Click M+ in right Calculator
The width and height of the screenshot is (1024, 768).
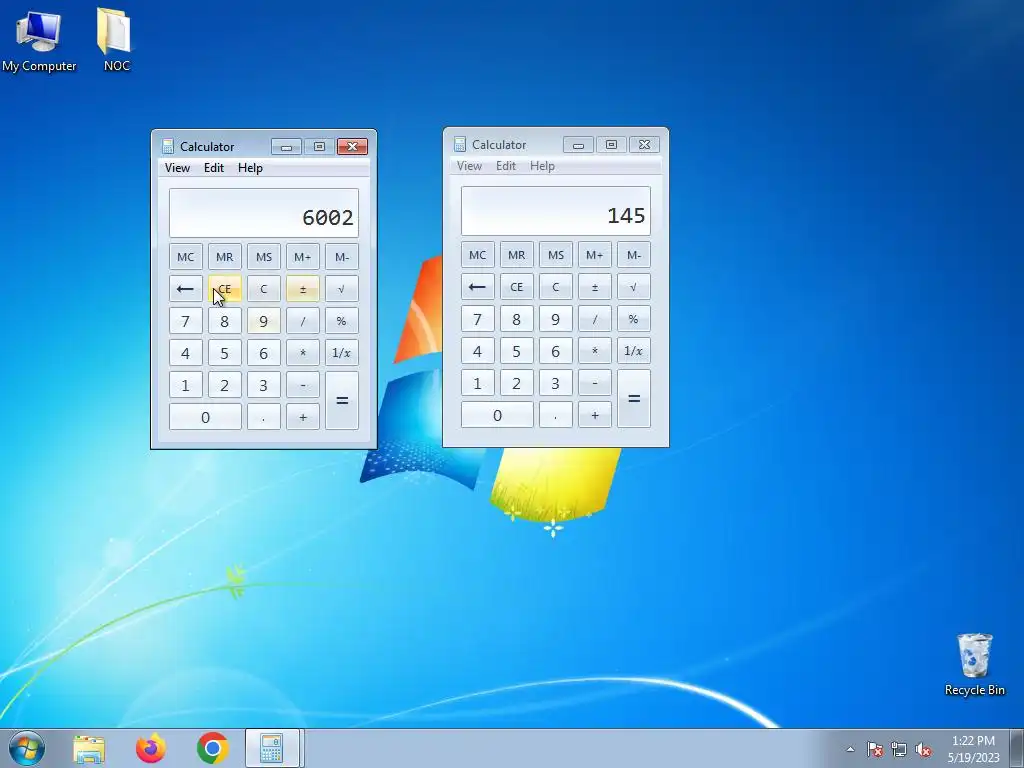594,255
